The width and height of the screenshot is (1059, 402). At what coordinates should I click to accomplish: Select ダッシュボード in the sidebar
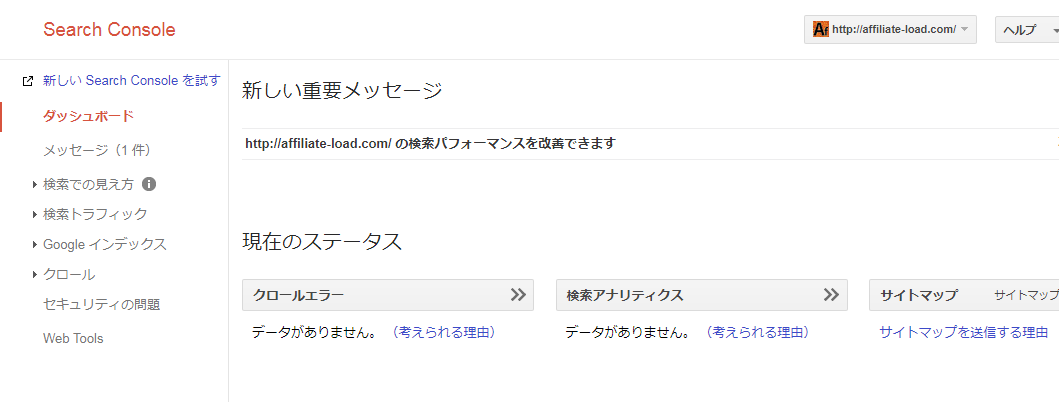(88, 116)
